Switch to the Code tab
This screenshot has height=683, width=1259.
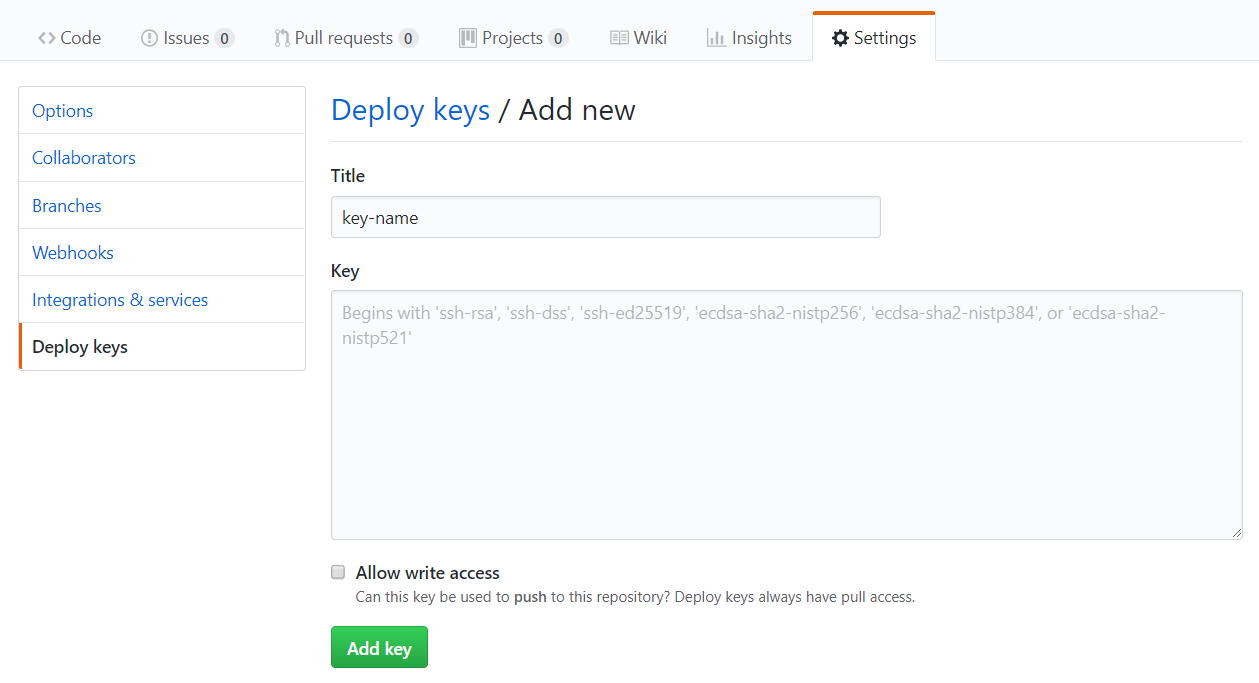(x=69, y=37)
